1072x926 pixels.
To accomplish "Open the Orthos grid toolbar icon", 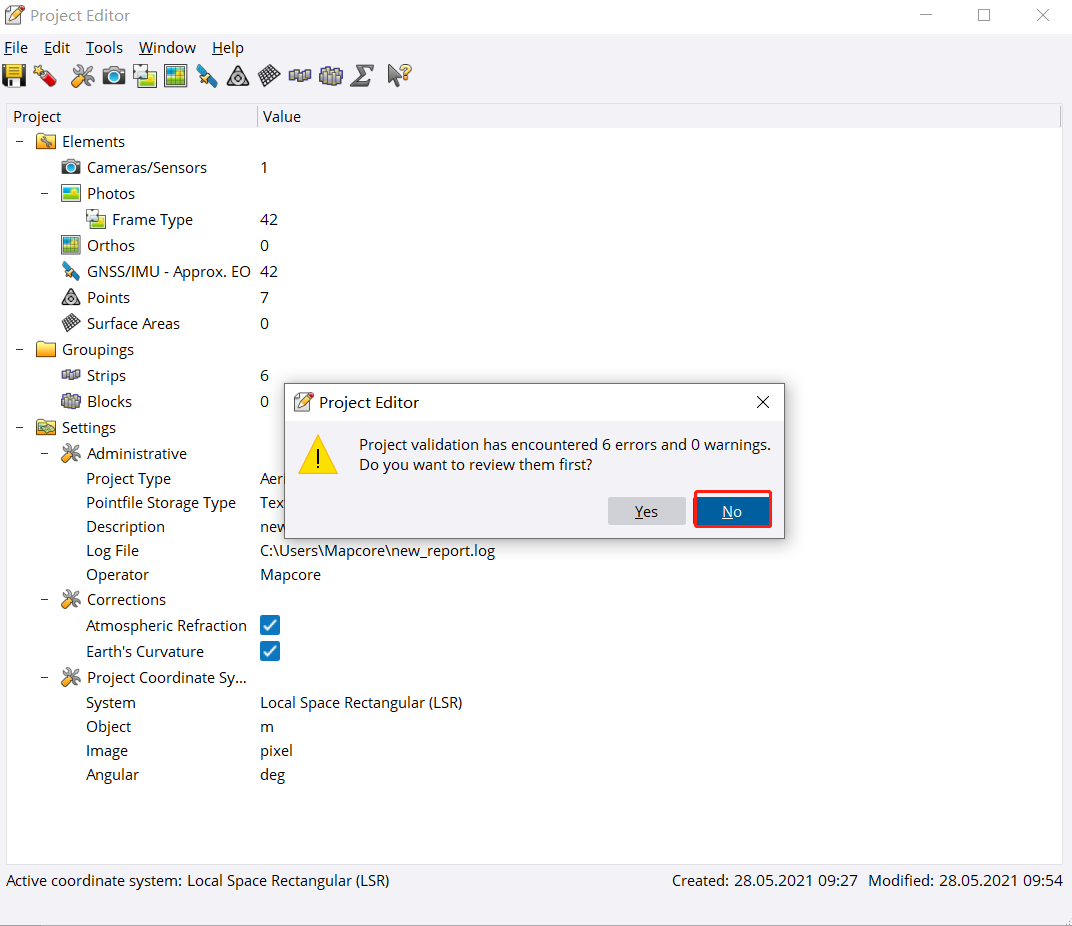I will (x=176, y=75).
